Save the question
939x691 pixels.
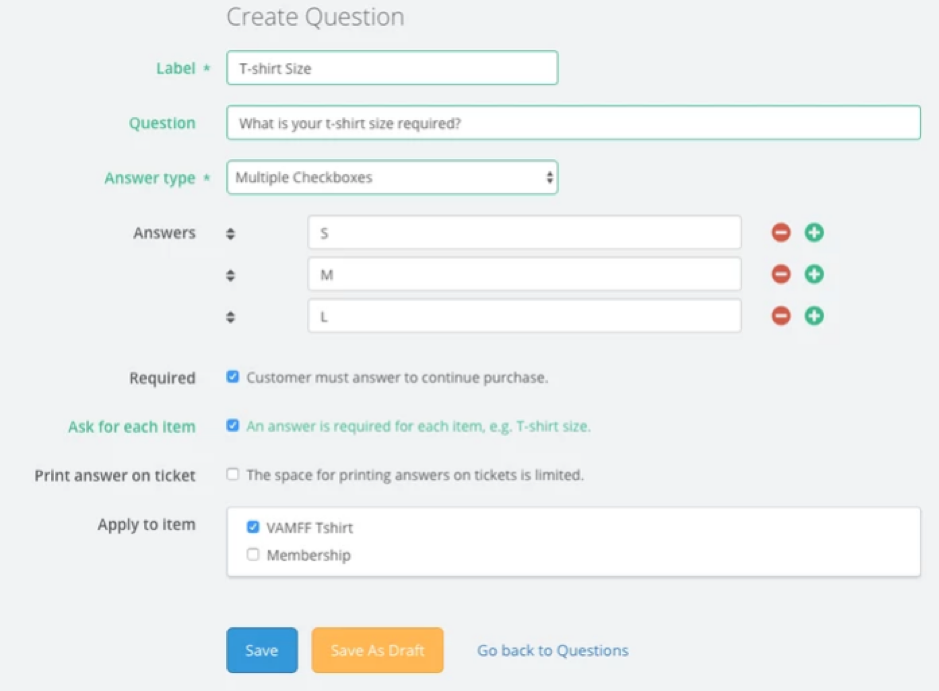(x=262, y=650)
